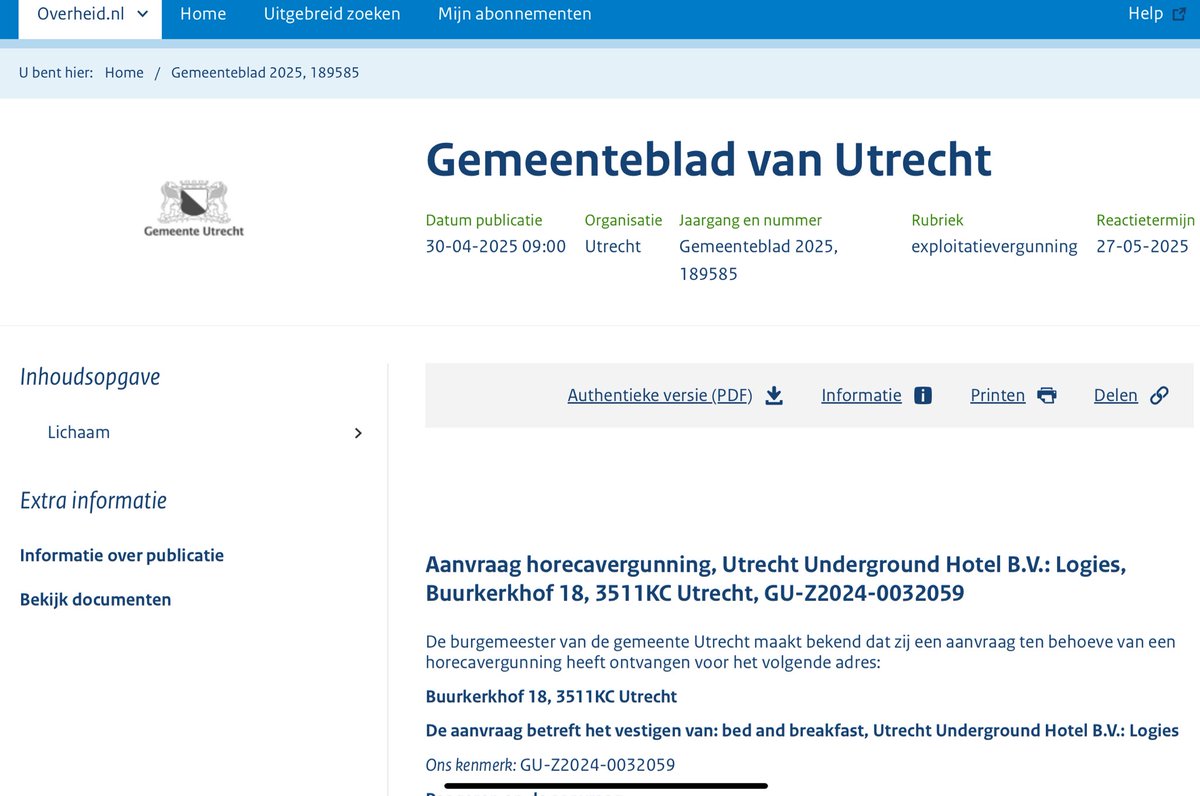Click the bold address Buurkerkhof 18, 3511KC Utrecht

[x=551, y=696]
